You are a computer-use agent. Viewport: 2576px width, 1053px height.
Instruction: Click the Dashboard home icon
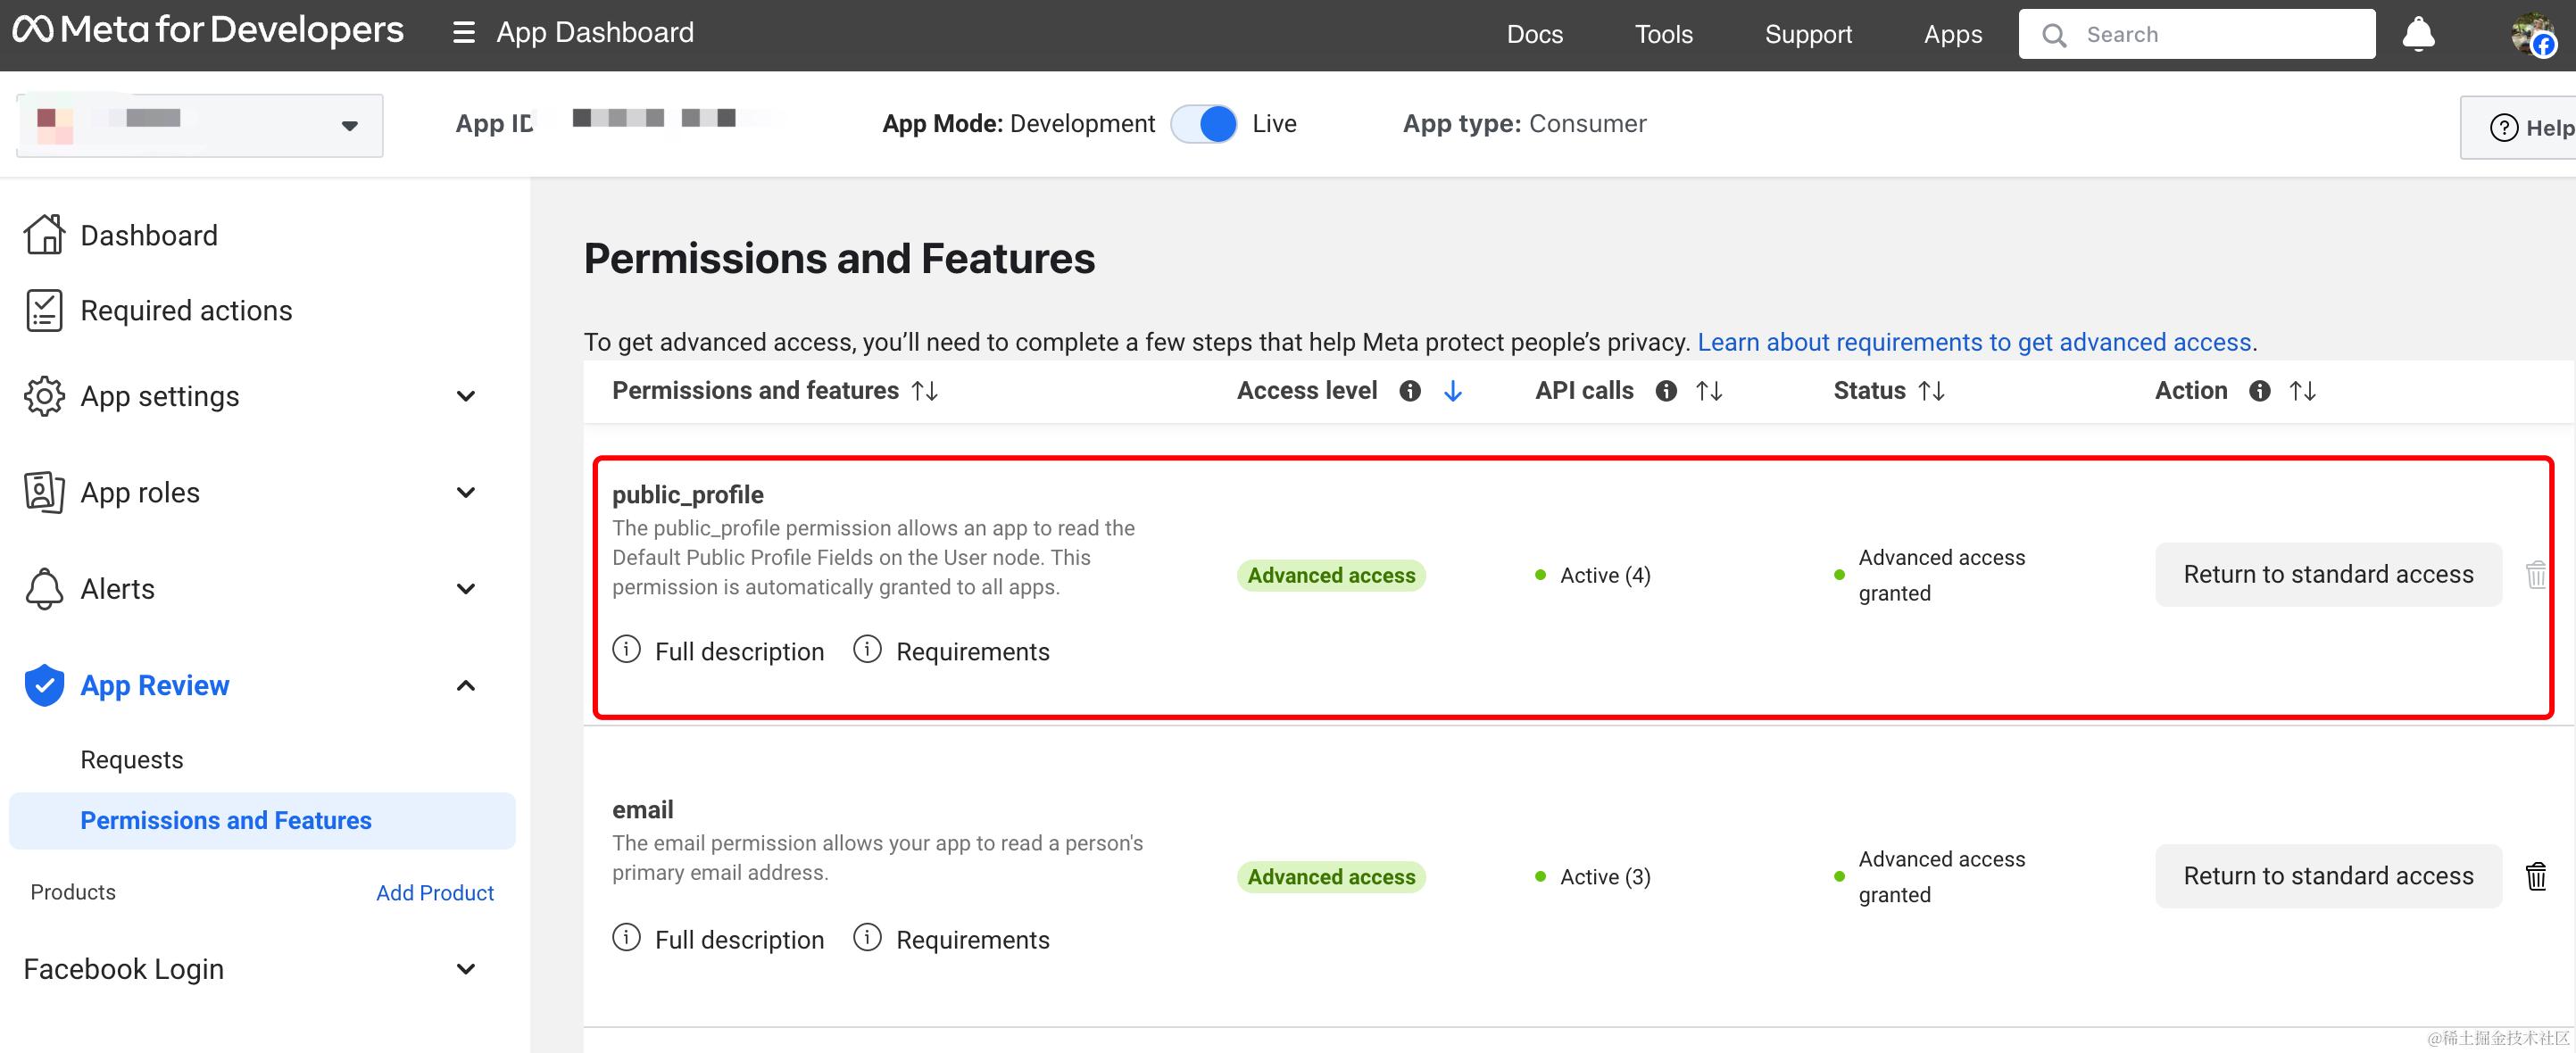click(x=44, y=235)
